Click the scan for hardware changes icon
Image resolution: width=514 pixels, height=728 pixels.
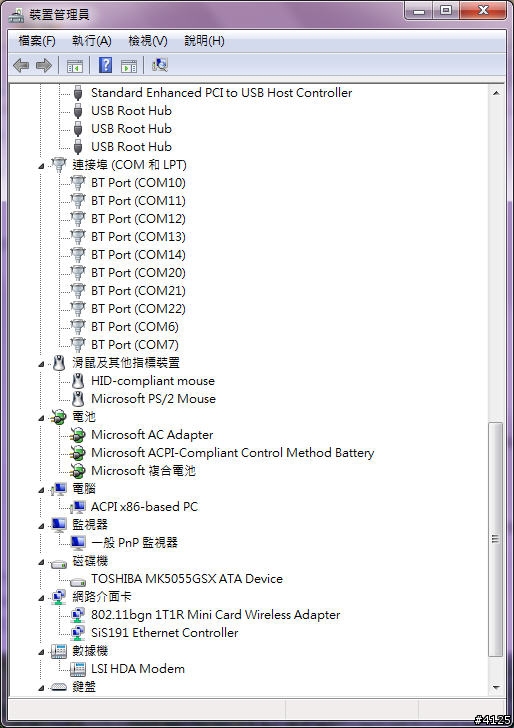pyautogui.click(x=160, y=65)
